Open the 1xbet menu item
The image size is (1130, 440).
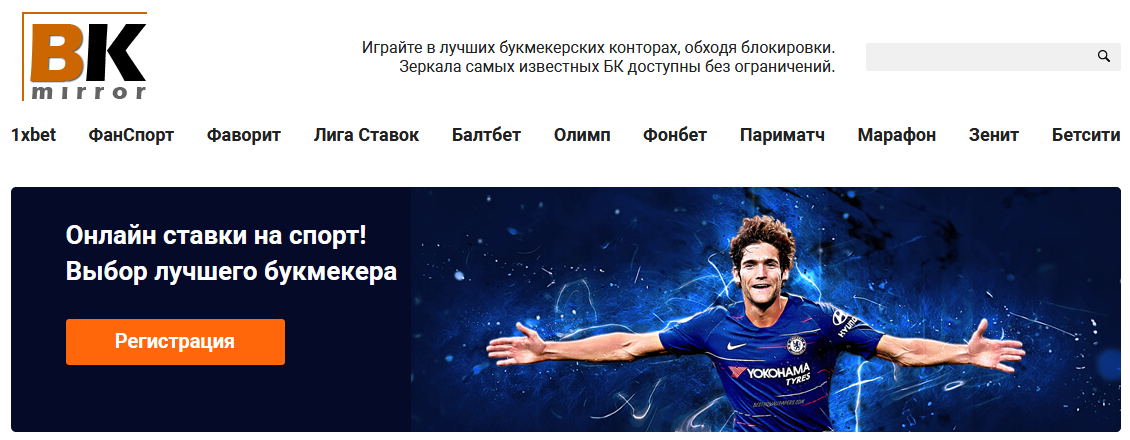pyautogui.click(x=34, y=135)
